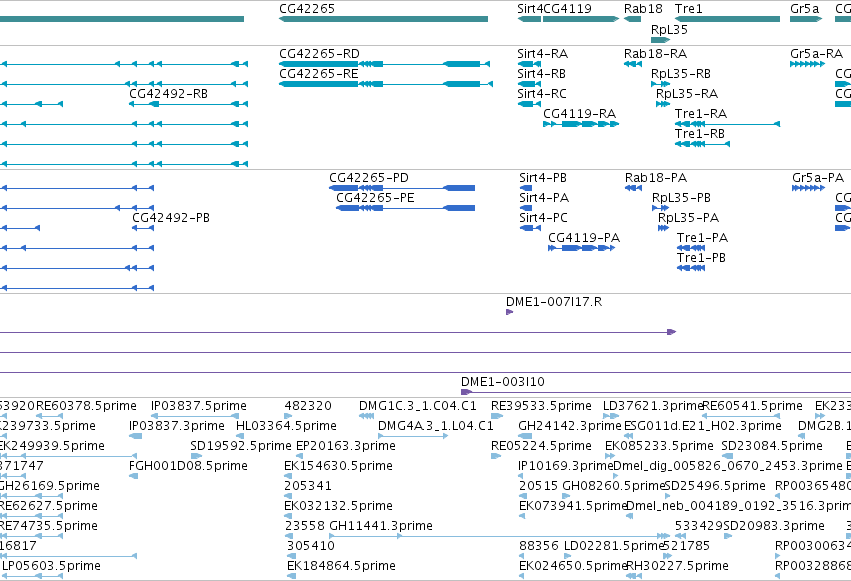The image size is (851, 581).
Task: Select the Gr5a-RA transcript label
Action: [x=816, y=54]
